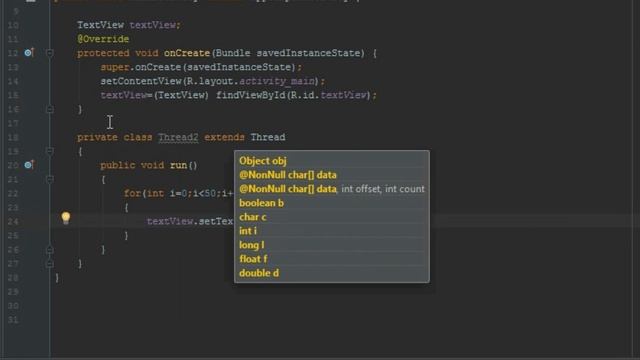The width and height of the screenshot is (640, 360).
Task: Collapse the run method body on line 21
Action: (x=50, y=179)
